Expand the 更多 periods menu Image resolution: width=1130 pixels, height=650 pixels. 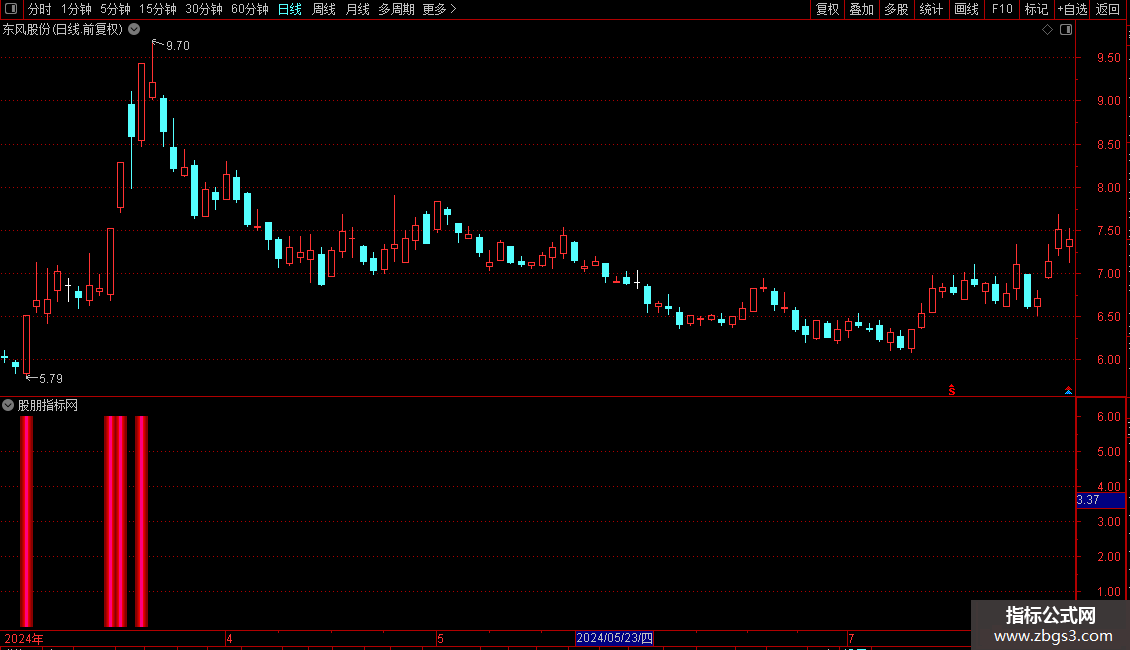coord(440,9)
